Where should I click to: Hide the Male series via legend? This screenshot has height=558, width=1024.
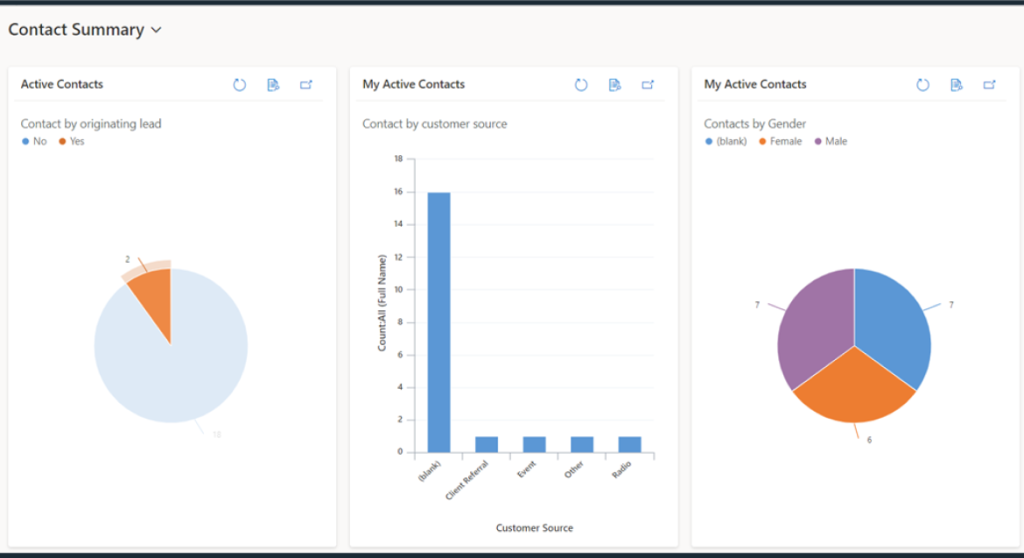tap(830, 142)
